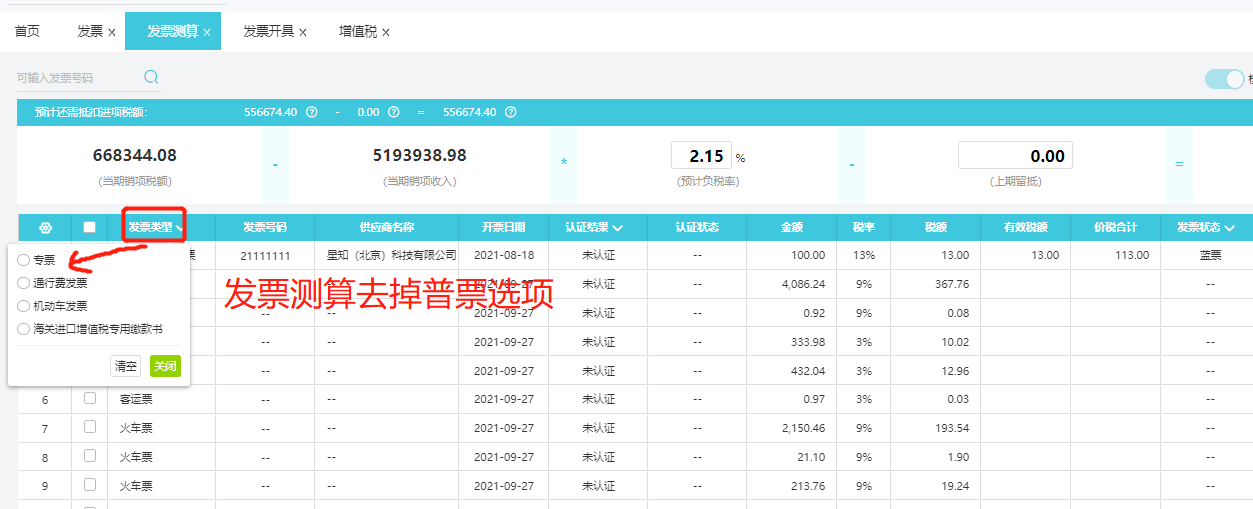Screen dimensions: 1253x509
Task: Click help icon next to 0.00 in teal bar
Action: 394,112
